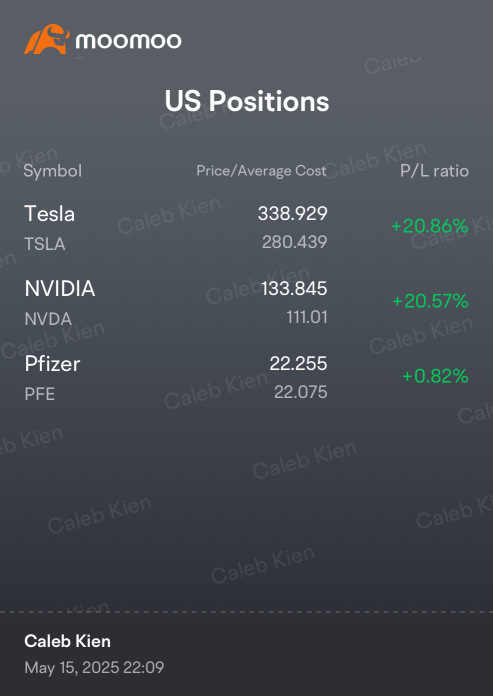Select NVIDIA current price 133.845

pyautogui.click(x=294, y=289)
